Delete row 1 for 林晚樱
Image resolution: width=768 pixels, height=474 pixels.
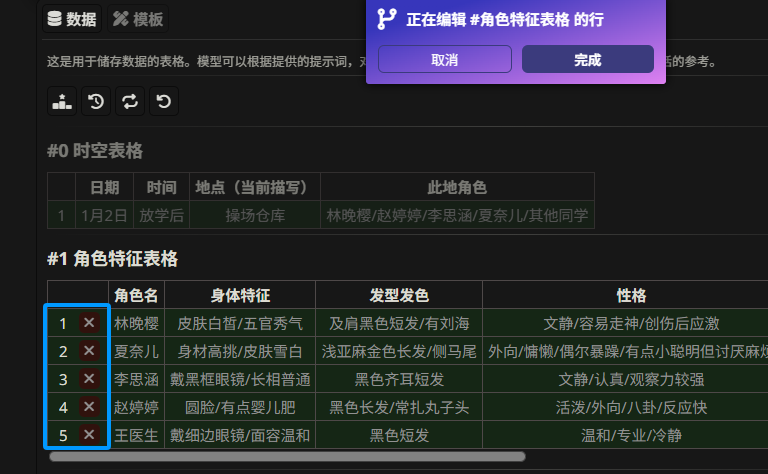pyautogui.click(x=89, y=323)
